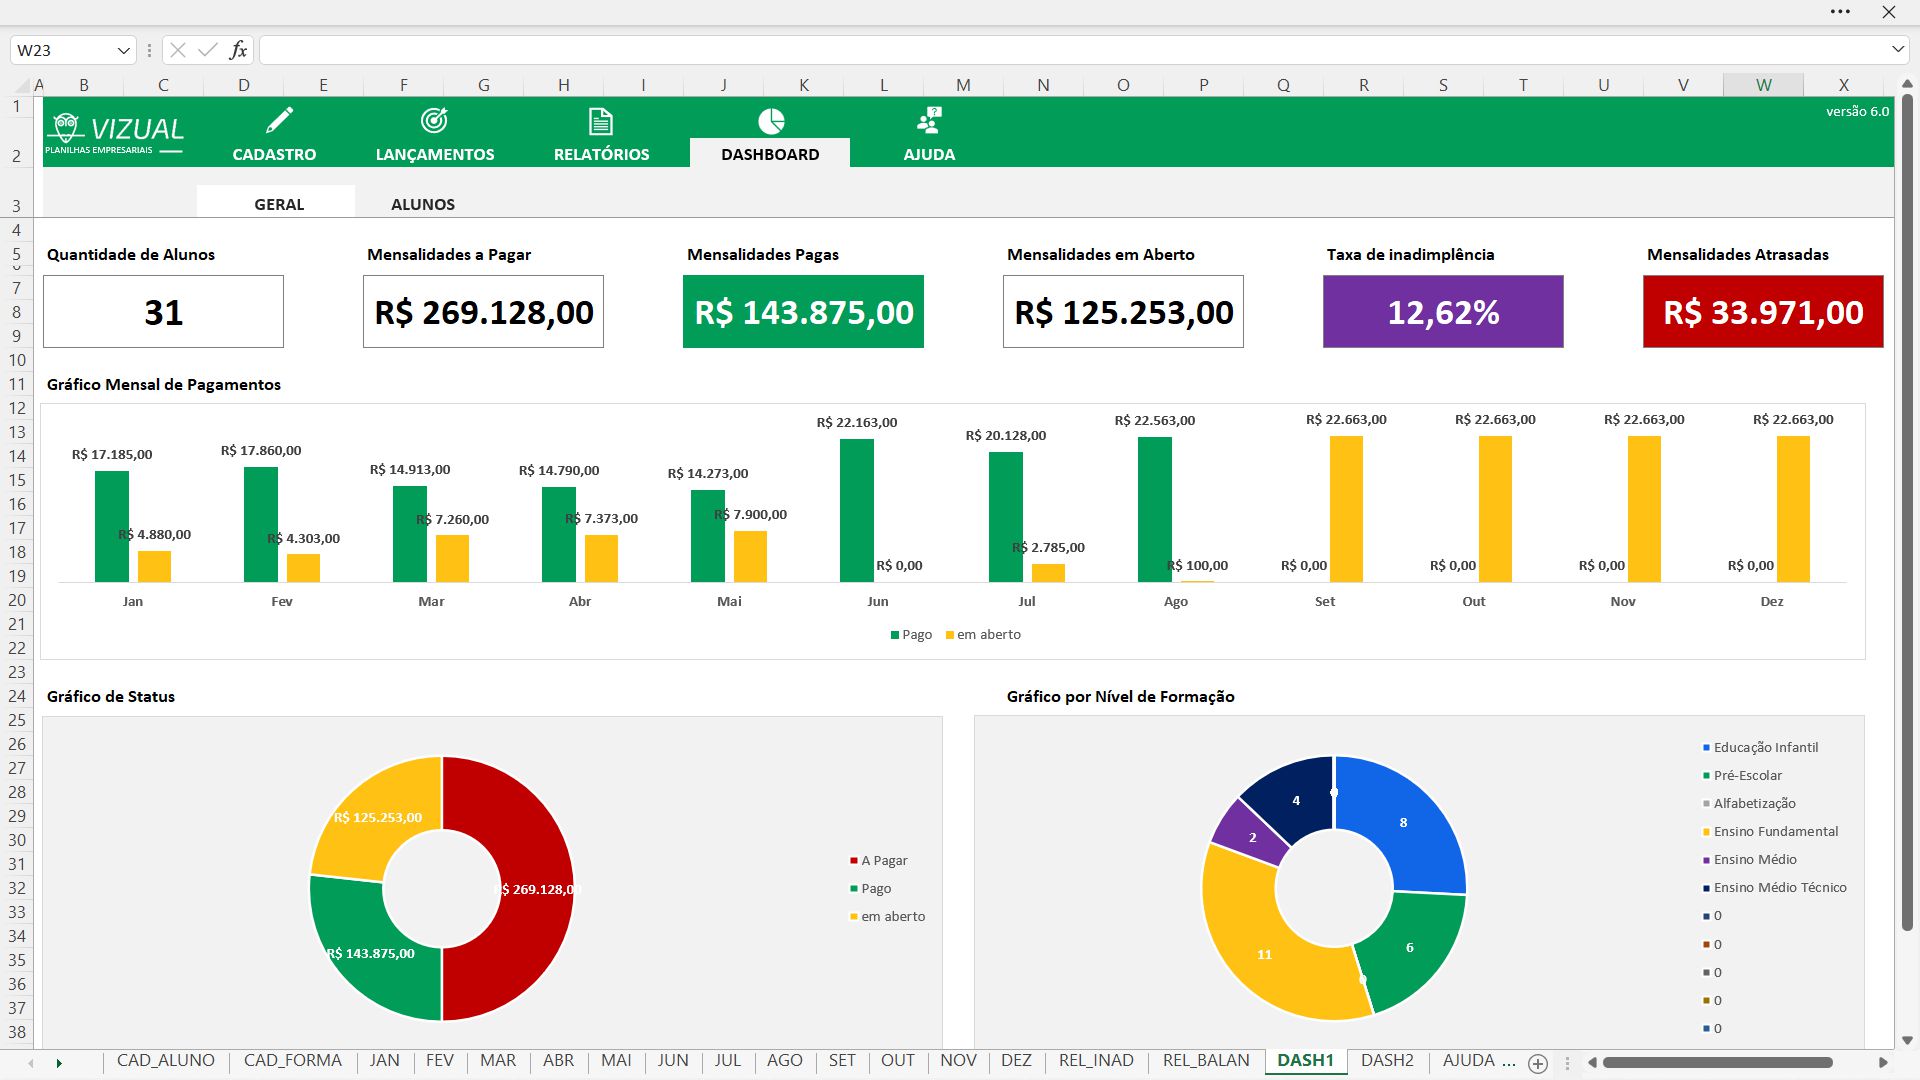Viewport: 1920px width, 1080px height.
Task: Open the CAD_ALUNO sheet tab
Action: pos(166,1060)
